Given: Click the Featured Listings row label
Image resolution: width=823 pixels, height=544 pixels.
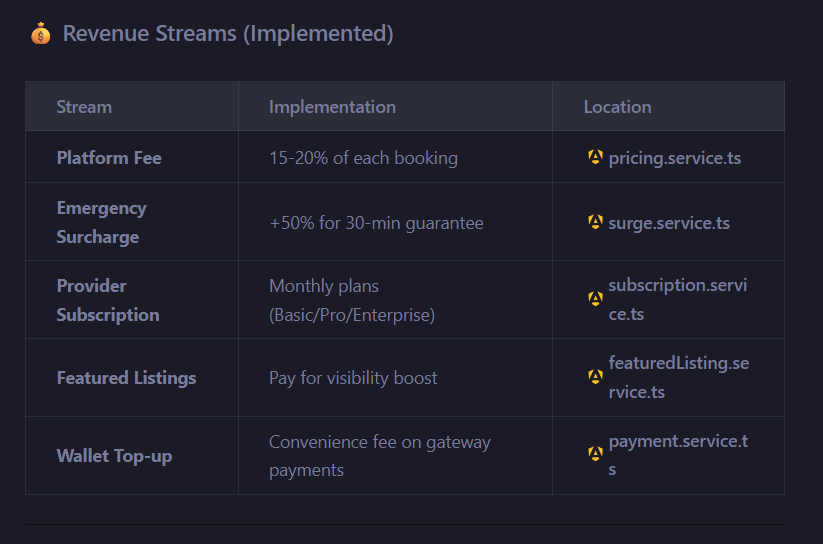Looking at the screenshot, I should (126, 378).
